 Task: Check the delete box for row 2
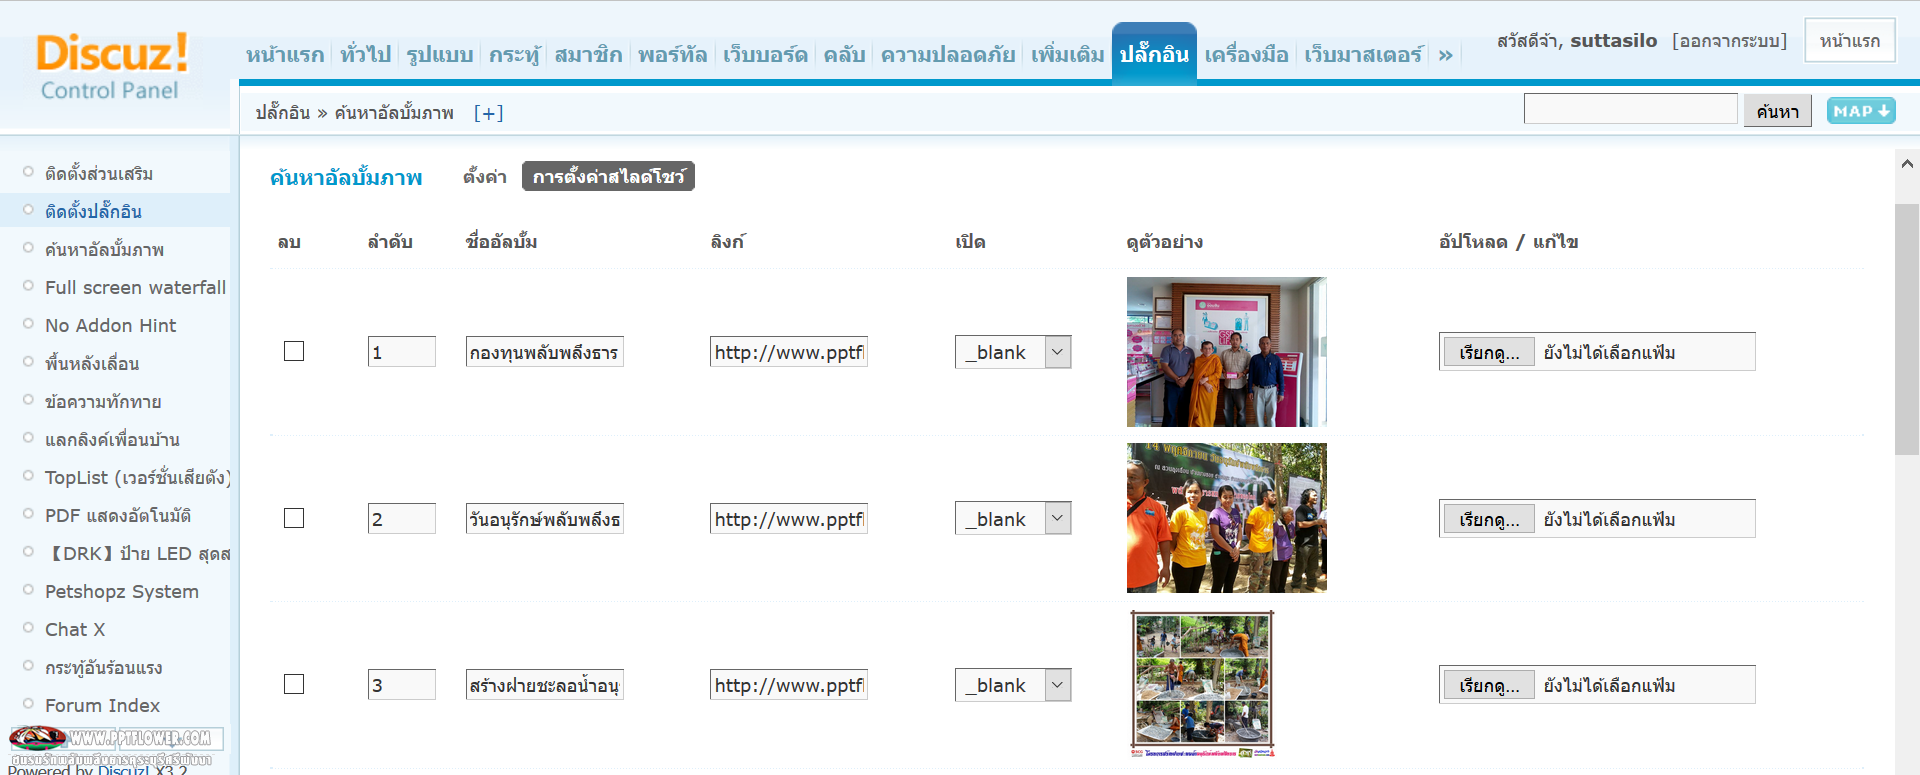pos(294,518)
